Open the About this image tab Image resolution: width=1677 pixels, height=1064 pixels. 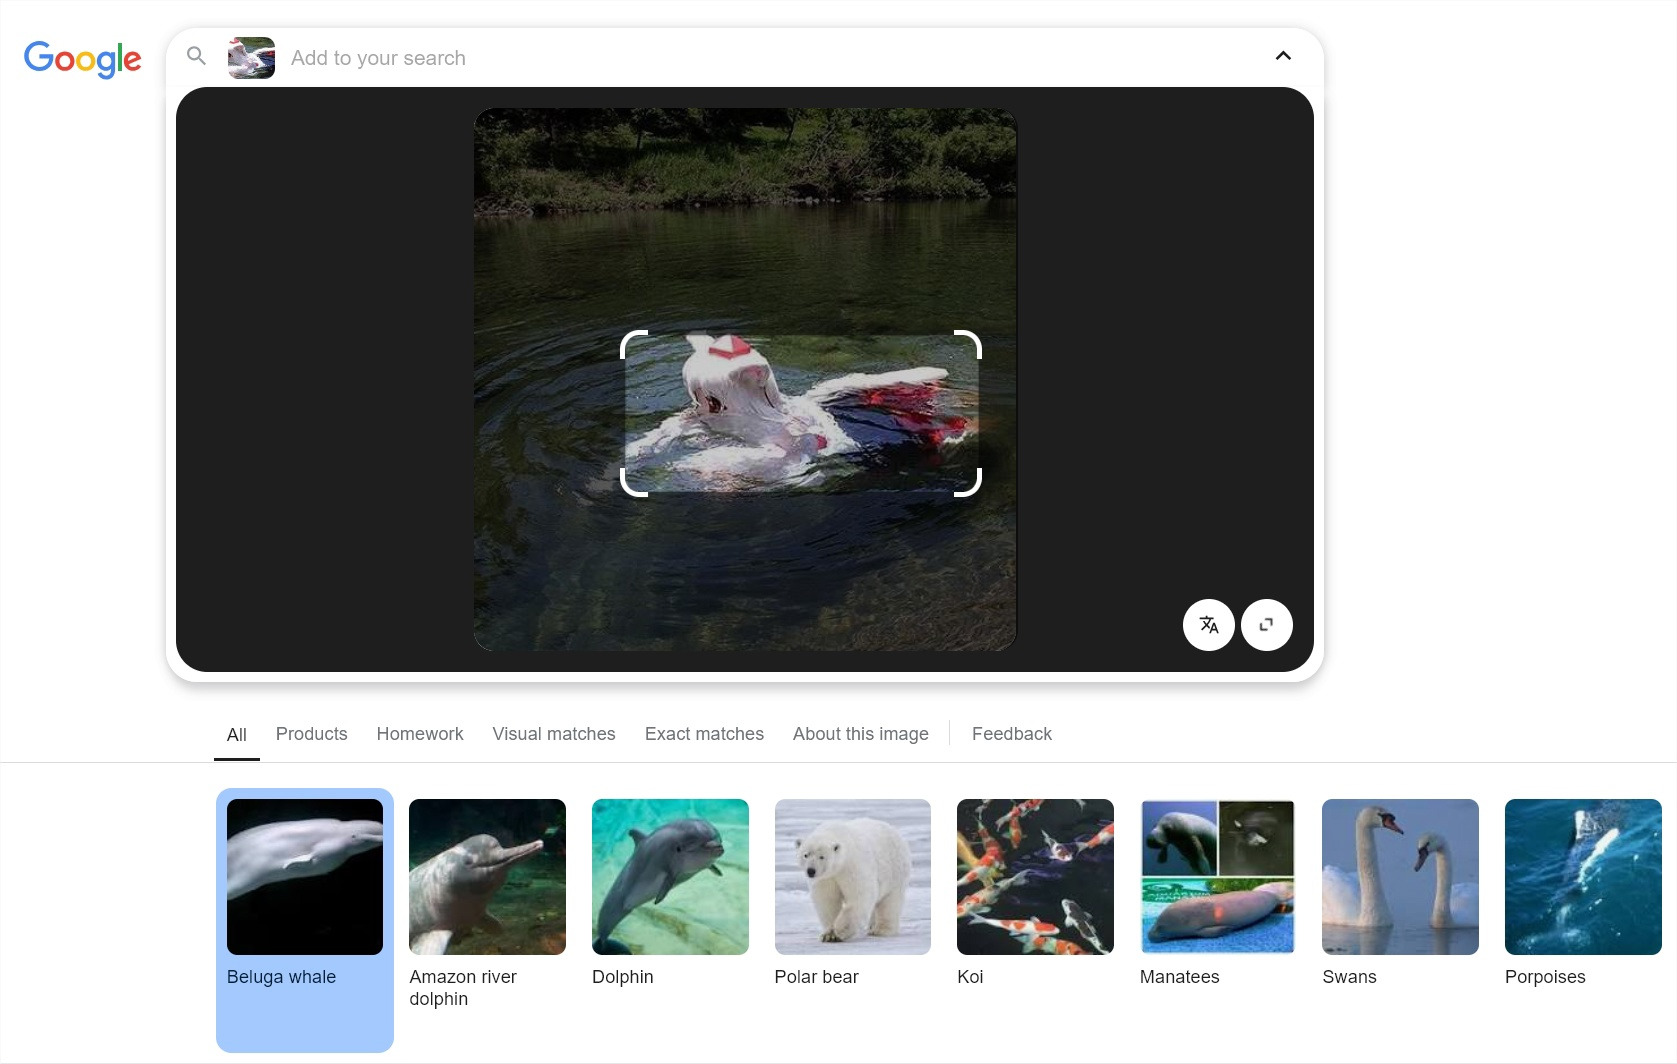point(860,734)
